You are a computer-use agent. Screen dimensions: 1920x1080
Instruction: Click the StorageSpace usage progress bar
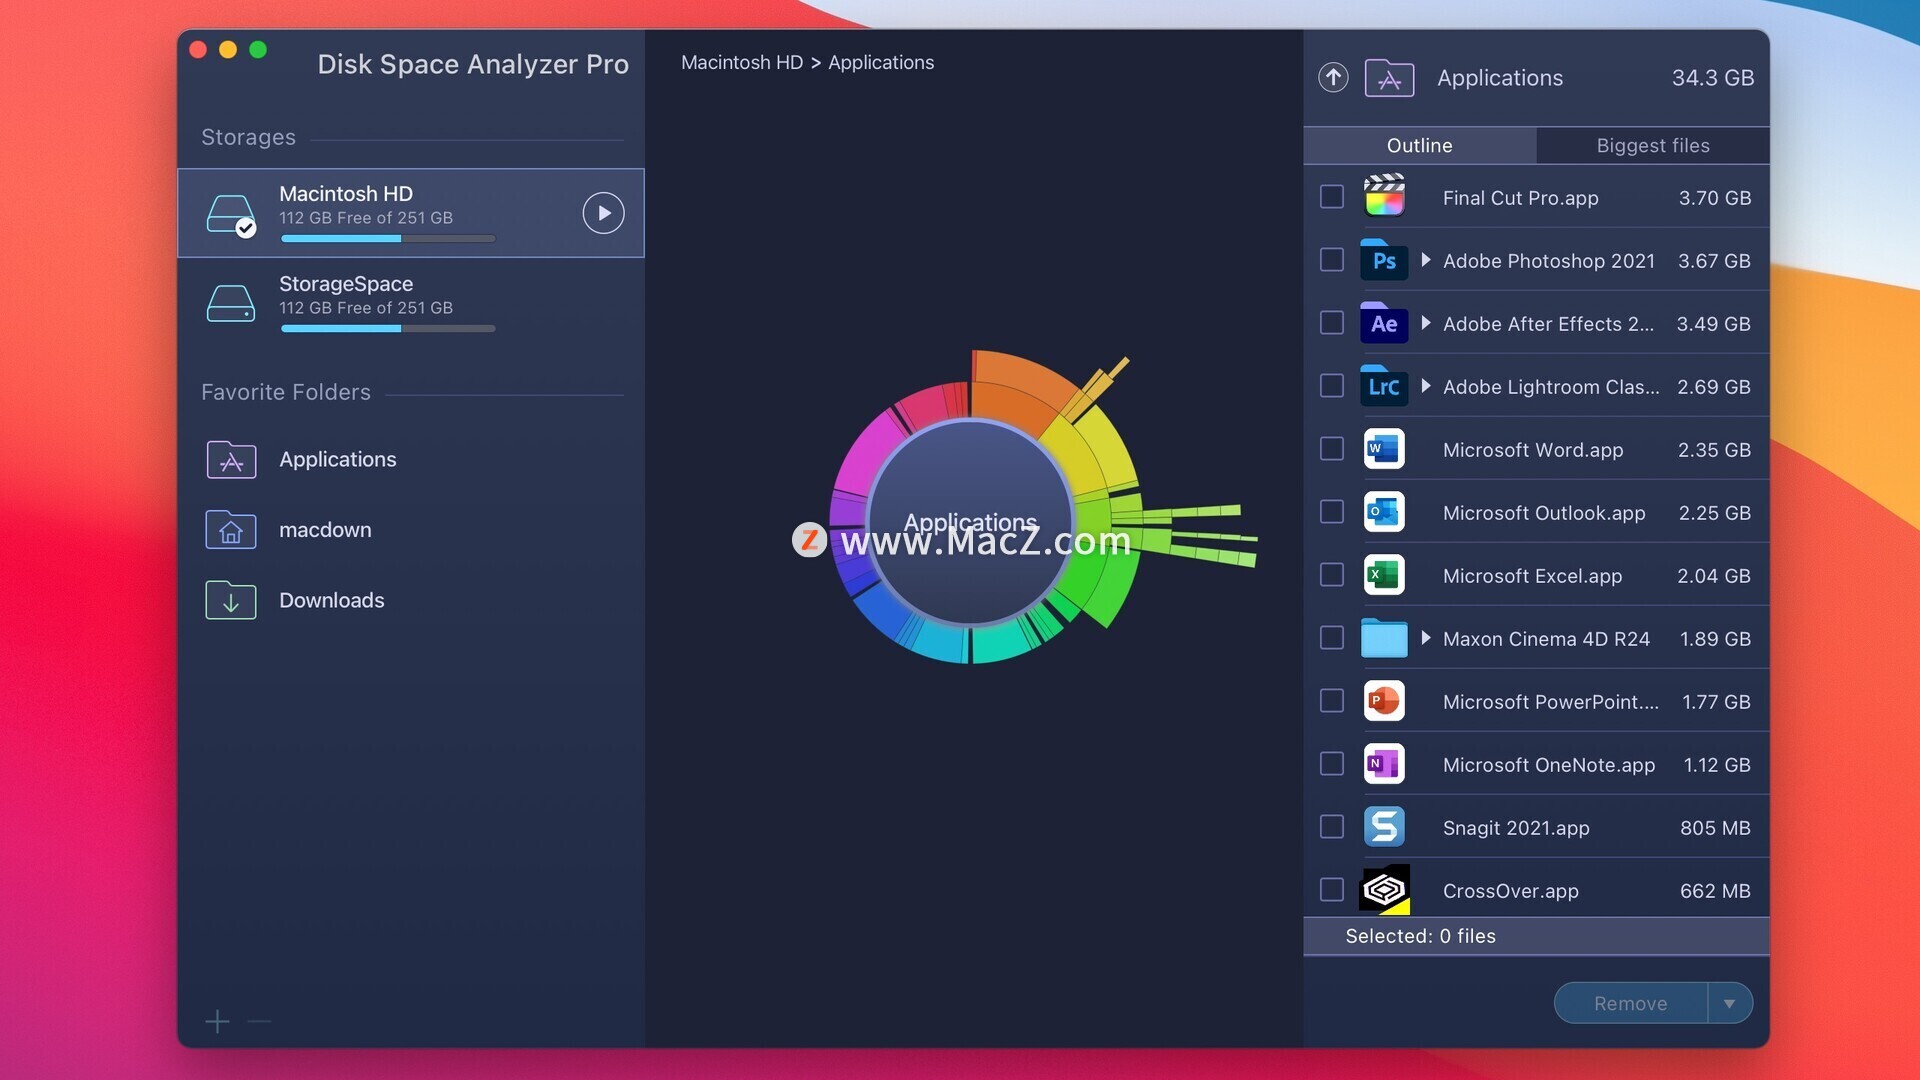[x=388, y=329]
